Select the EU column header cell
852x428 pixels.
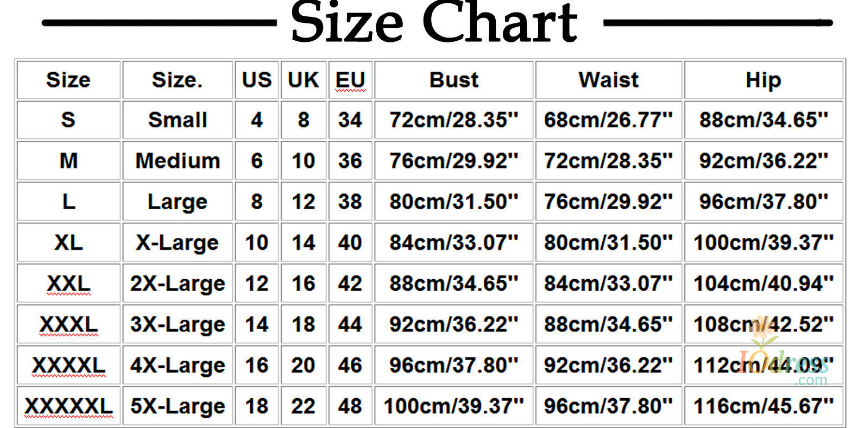pos(350,80)
